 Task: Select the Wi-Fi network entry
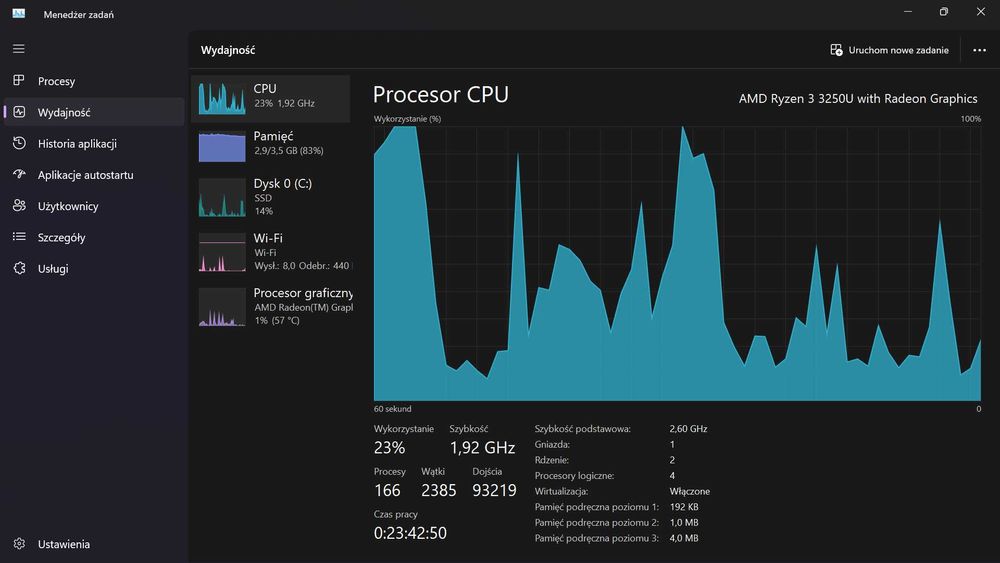[x=271, y=251]
